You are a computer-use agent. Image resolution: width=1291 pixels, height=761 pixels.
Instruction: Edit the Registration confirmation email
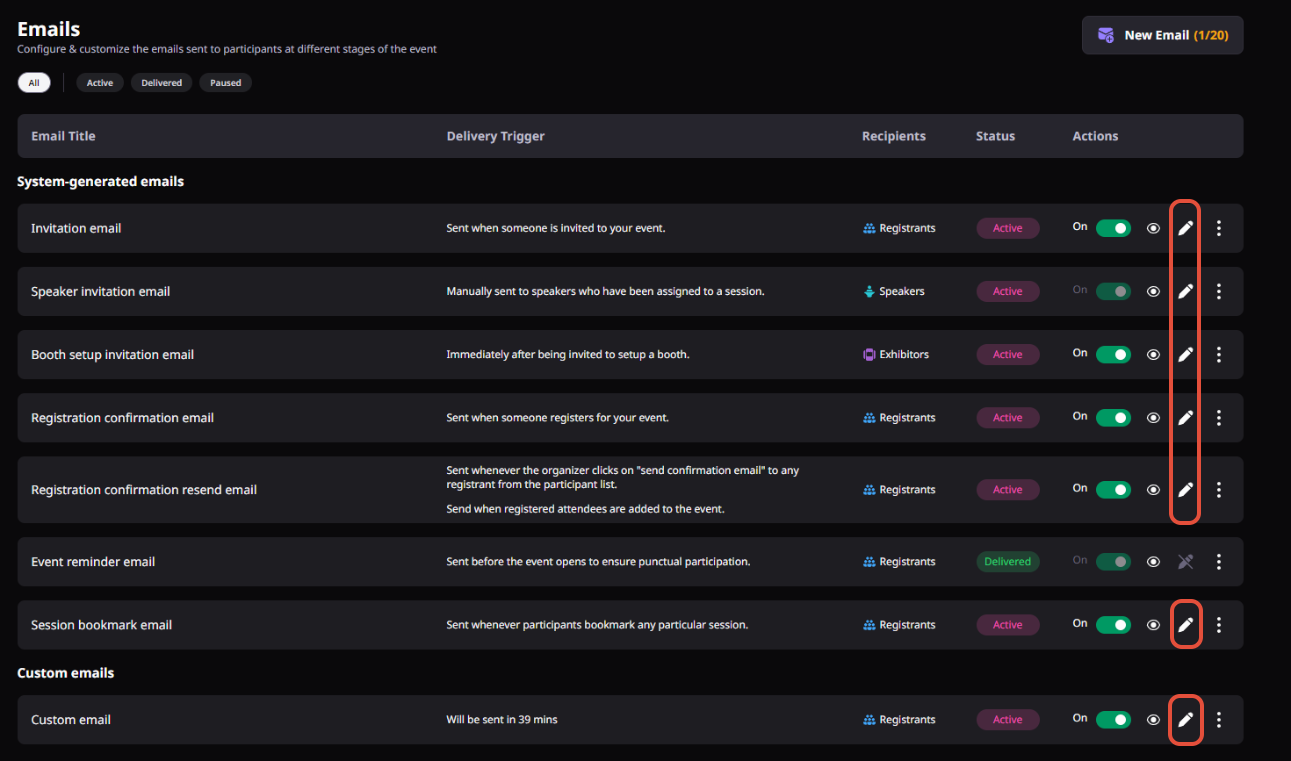[x=1185, y=417]
